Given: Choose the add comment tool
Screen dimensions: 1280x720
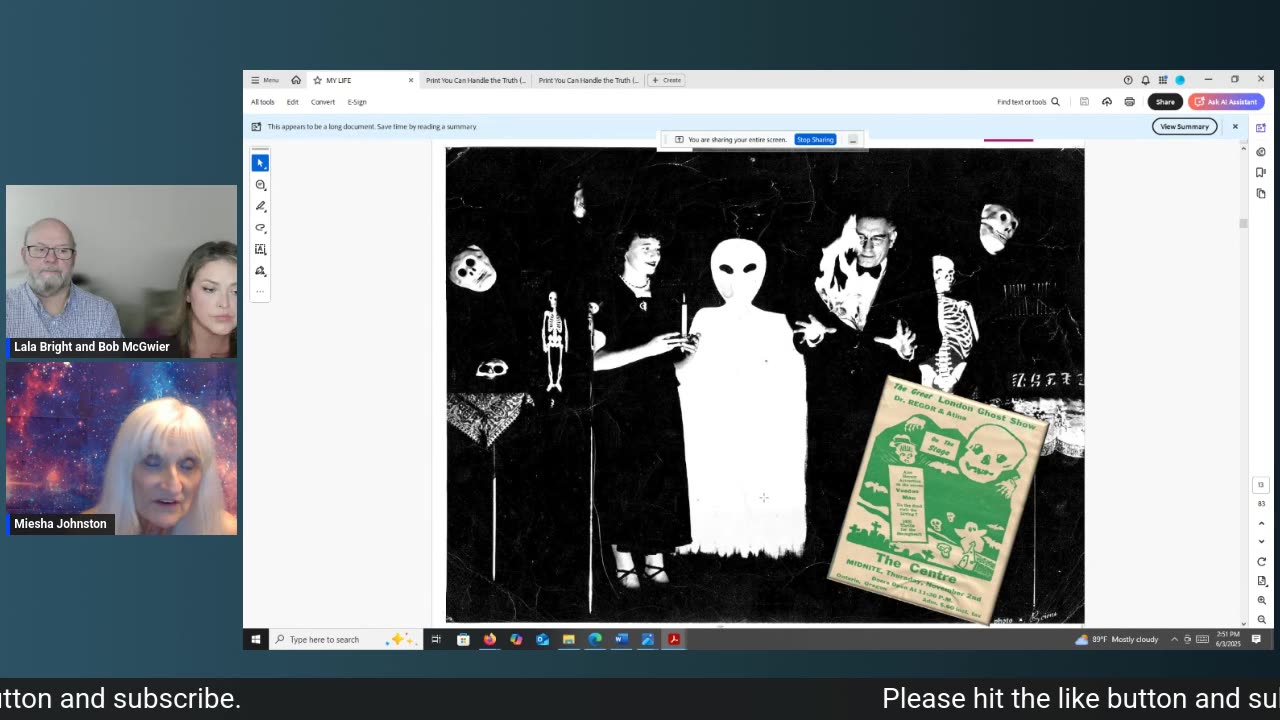Looking at the screenshot, I should (x=260, y=185).
